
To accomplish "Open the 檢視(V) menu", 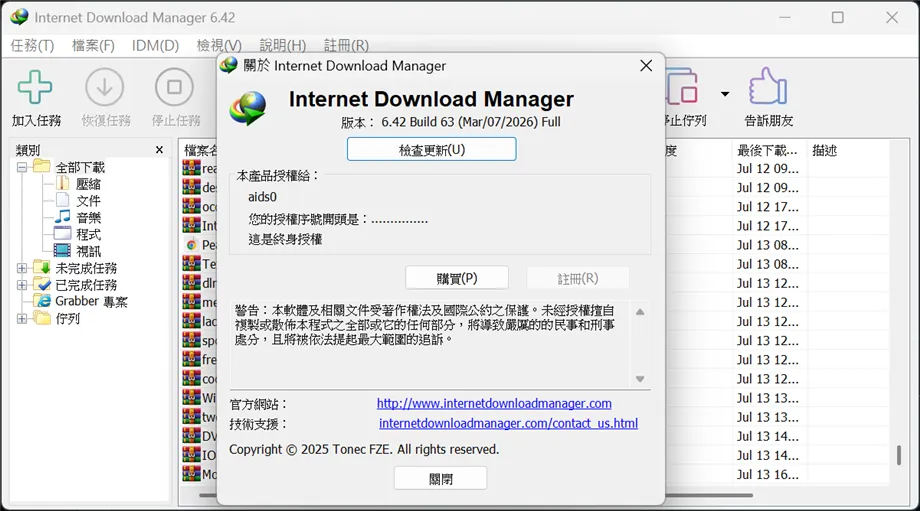I will [x=219, y=45].
